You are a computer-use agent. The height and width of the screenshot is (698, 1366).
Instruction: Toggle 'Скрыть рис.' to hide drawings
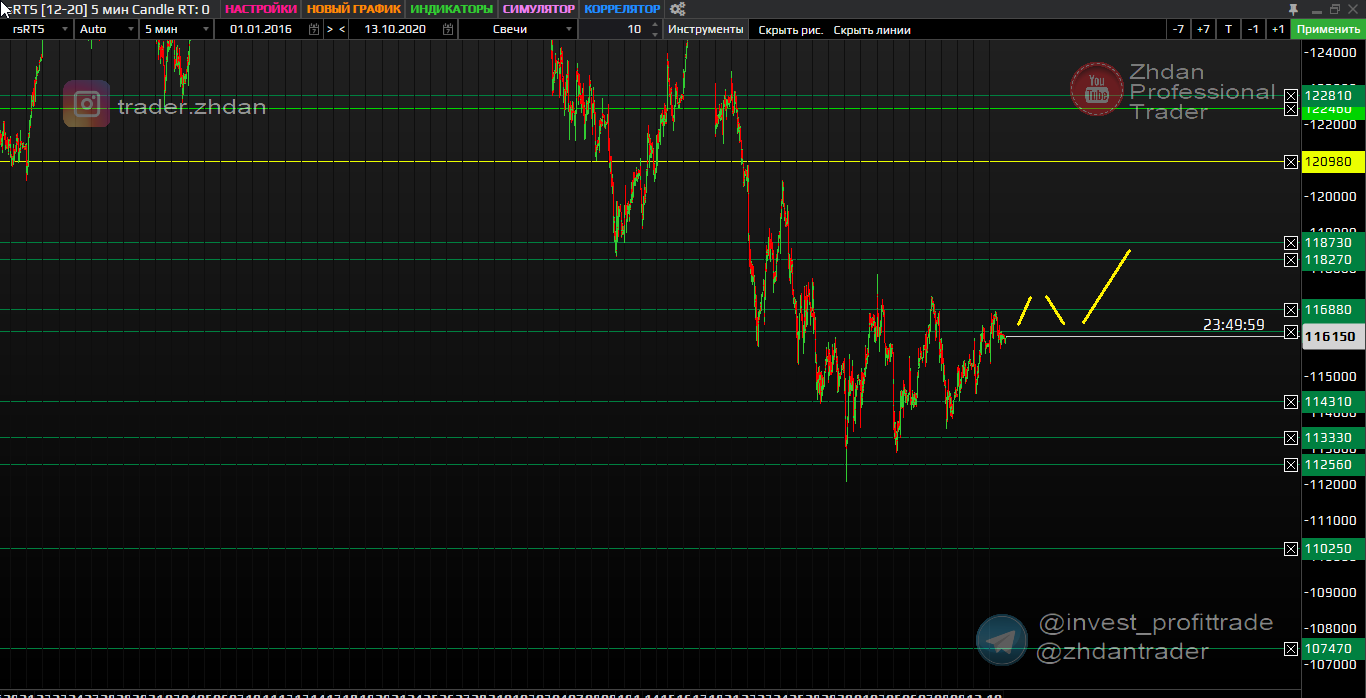[x=790, y=29]
